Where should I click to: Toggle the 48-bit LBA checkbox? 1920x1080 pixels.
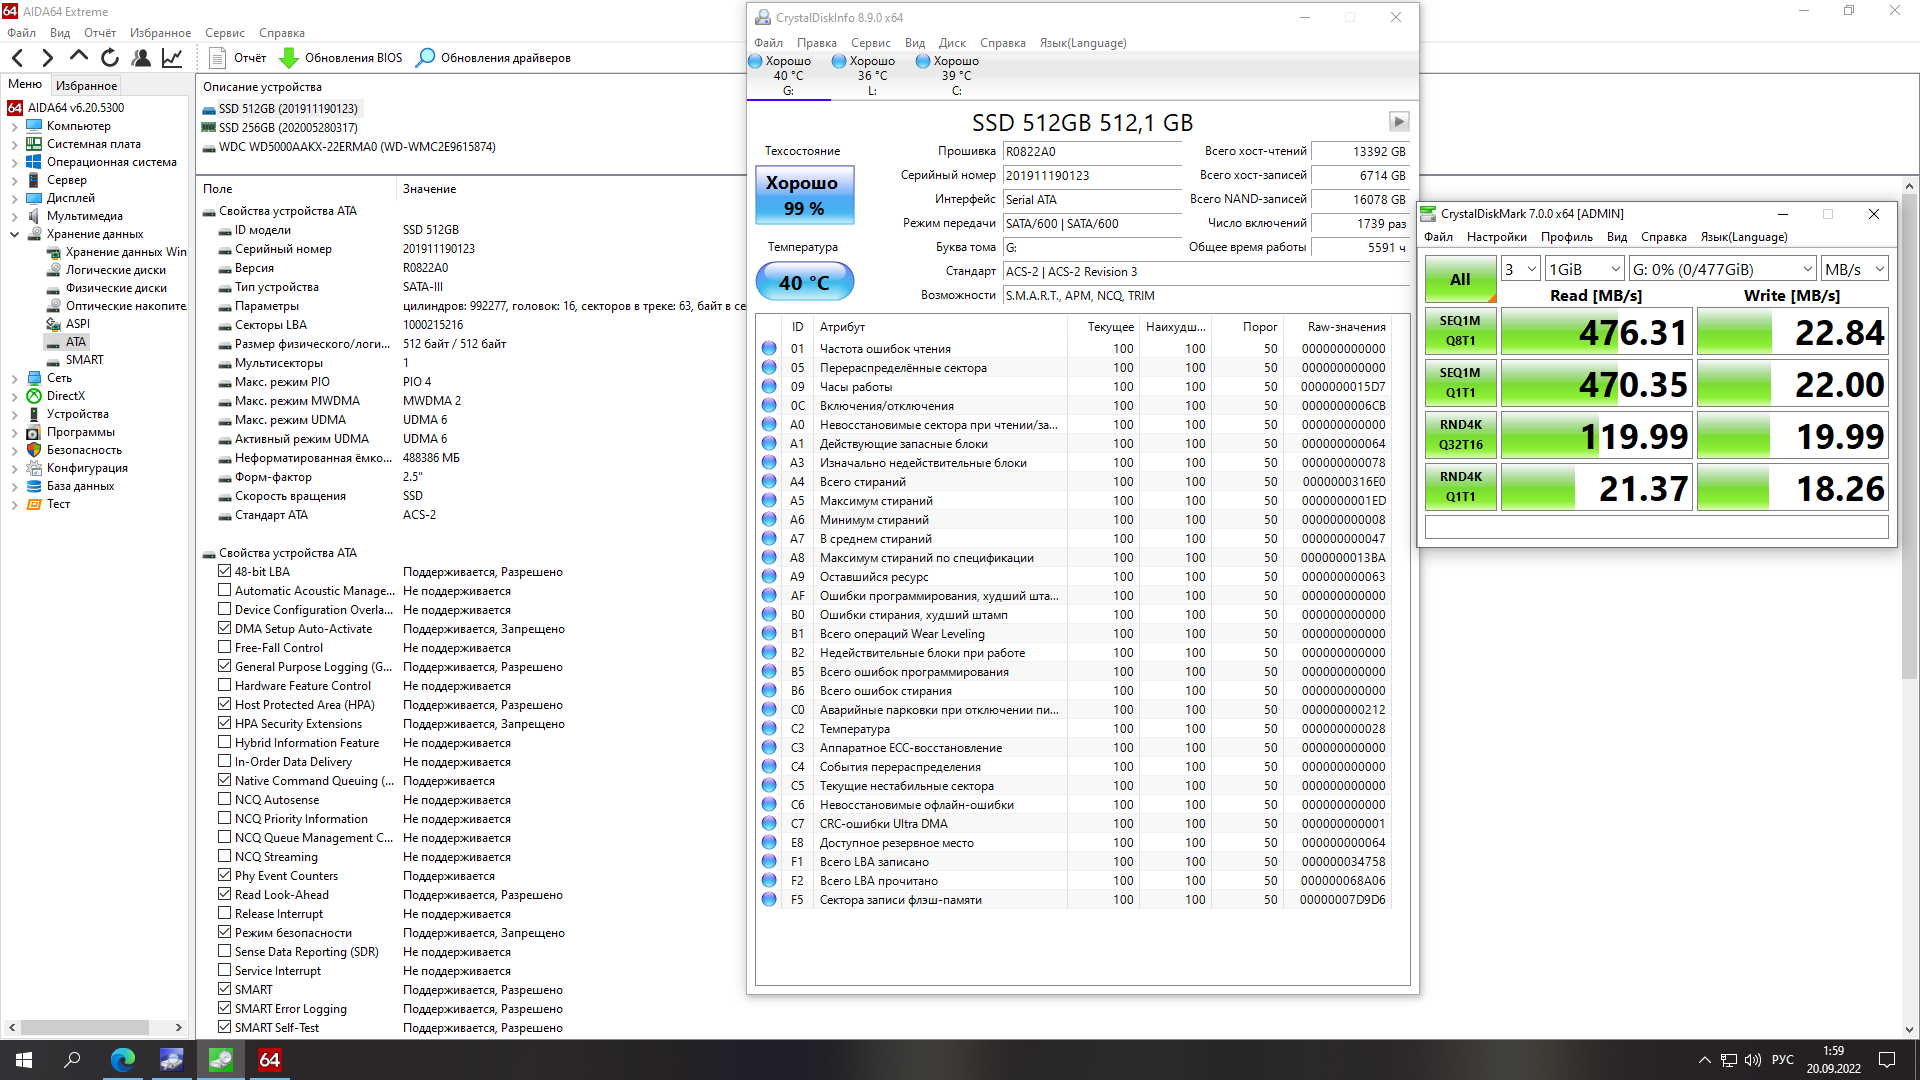pos(225,572)
